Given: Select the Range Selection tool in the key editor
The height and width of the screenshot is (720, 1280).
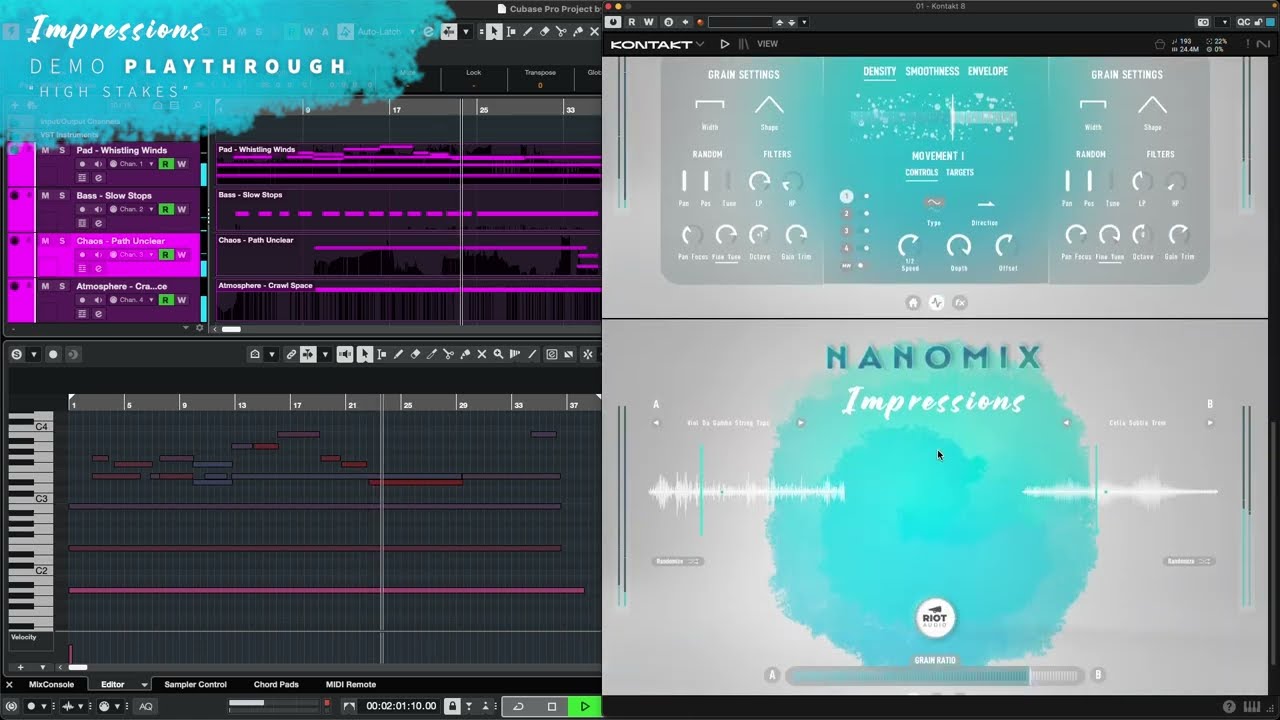Looking at the screenshot, I should pyautogui.click(x=381, y=354).
